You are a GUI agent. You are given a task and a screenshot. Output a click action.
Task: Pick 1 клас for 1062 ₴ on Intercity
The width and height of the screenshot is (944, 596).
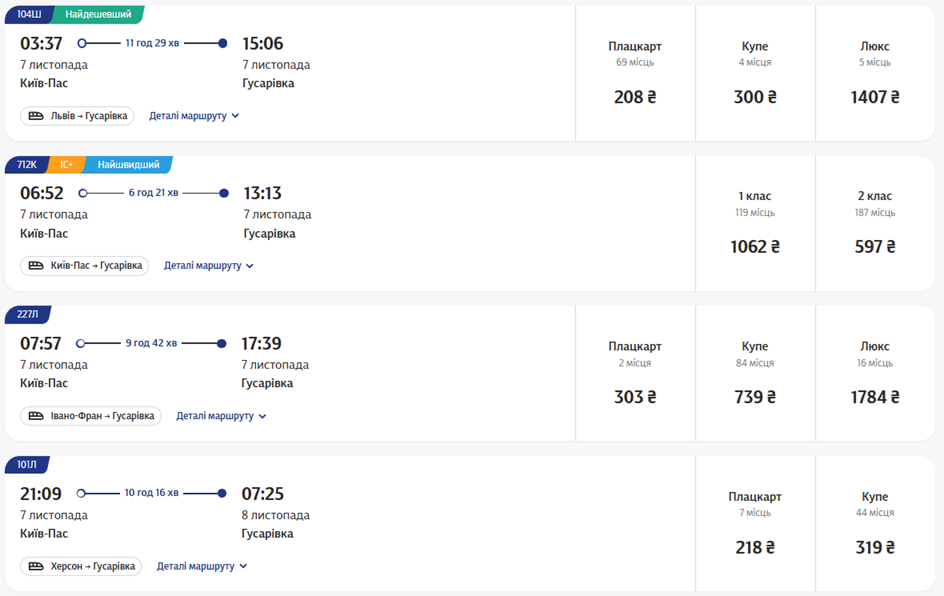pyautogui.click(x=755, y=224)
